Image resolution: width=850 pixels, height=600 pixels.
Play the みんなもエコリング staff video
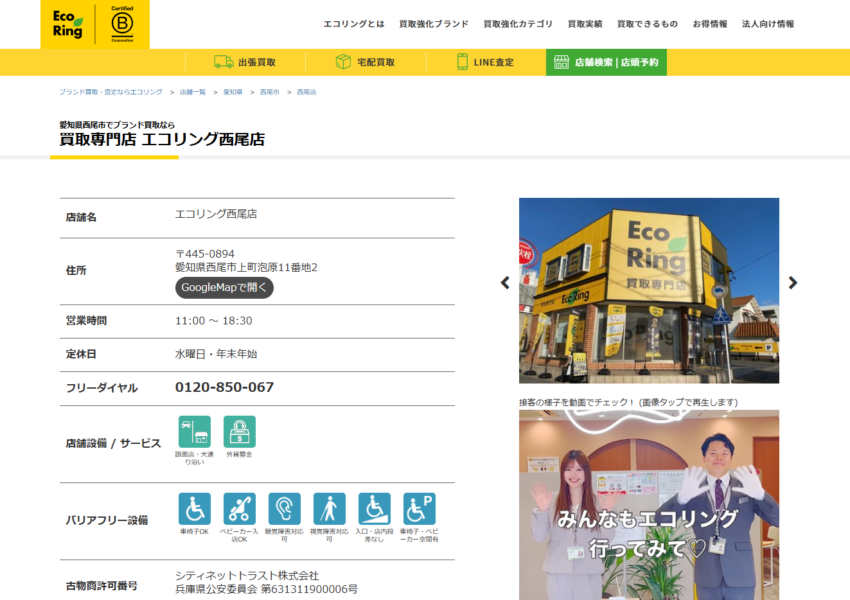coord(649,505)
